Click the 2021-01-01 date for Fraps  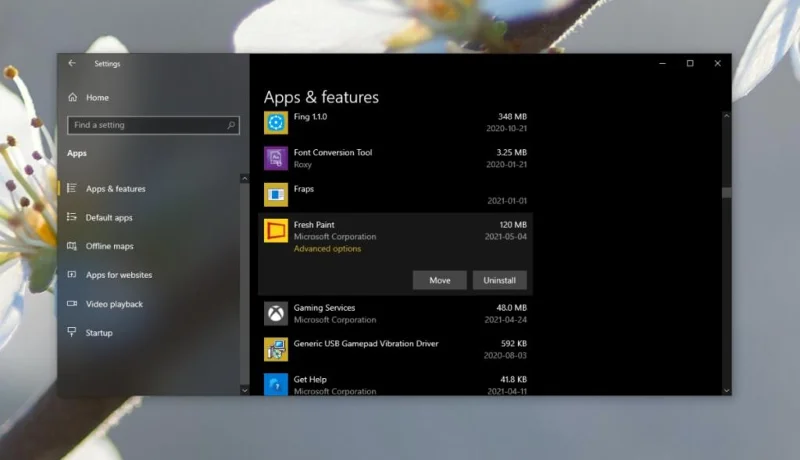click(x=507, y=201)
